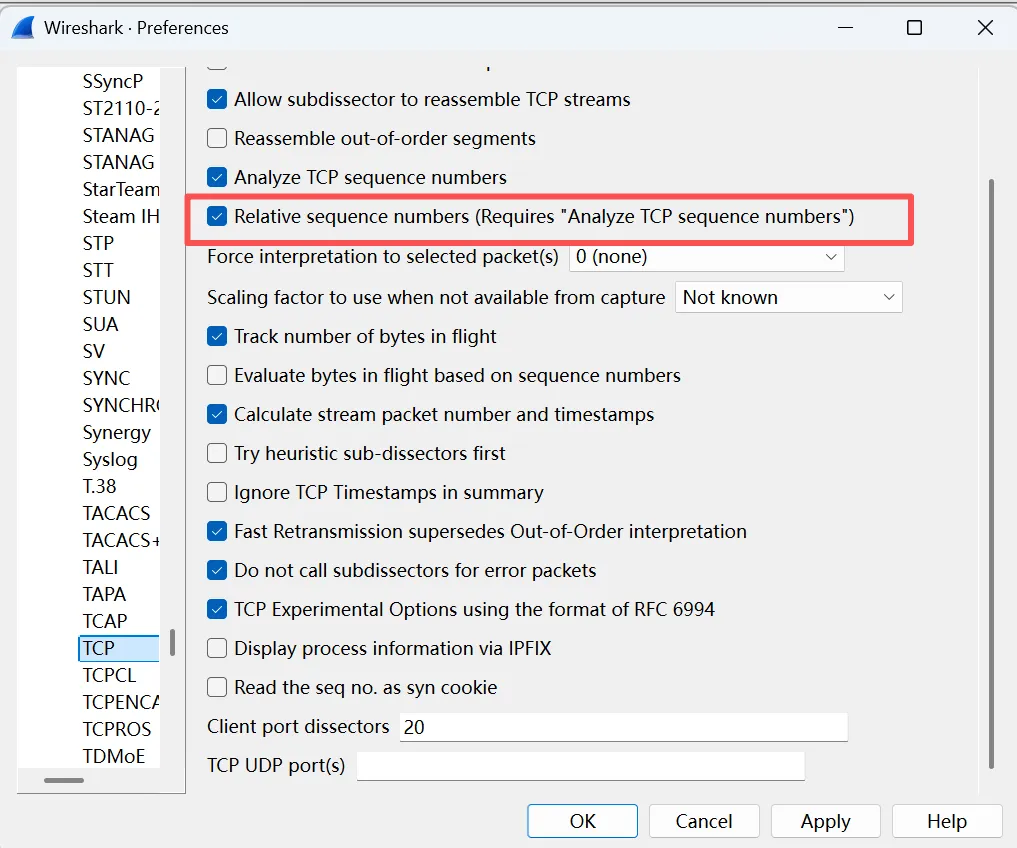This screenshot has height=848, width=1017.
Task: Open Force interpretation to selected packet dropdown
Action: tap(706, 257)
